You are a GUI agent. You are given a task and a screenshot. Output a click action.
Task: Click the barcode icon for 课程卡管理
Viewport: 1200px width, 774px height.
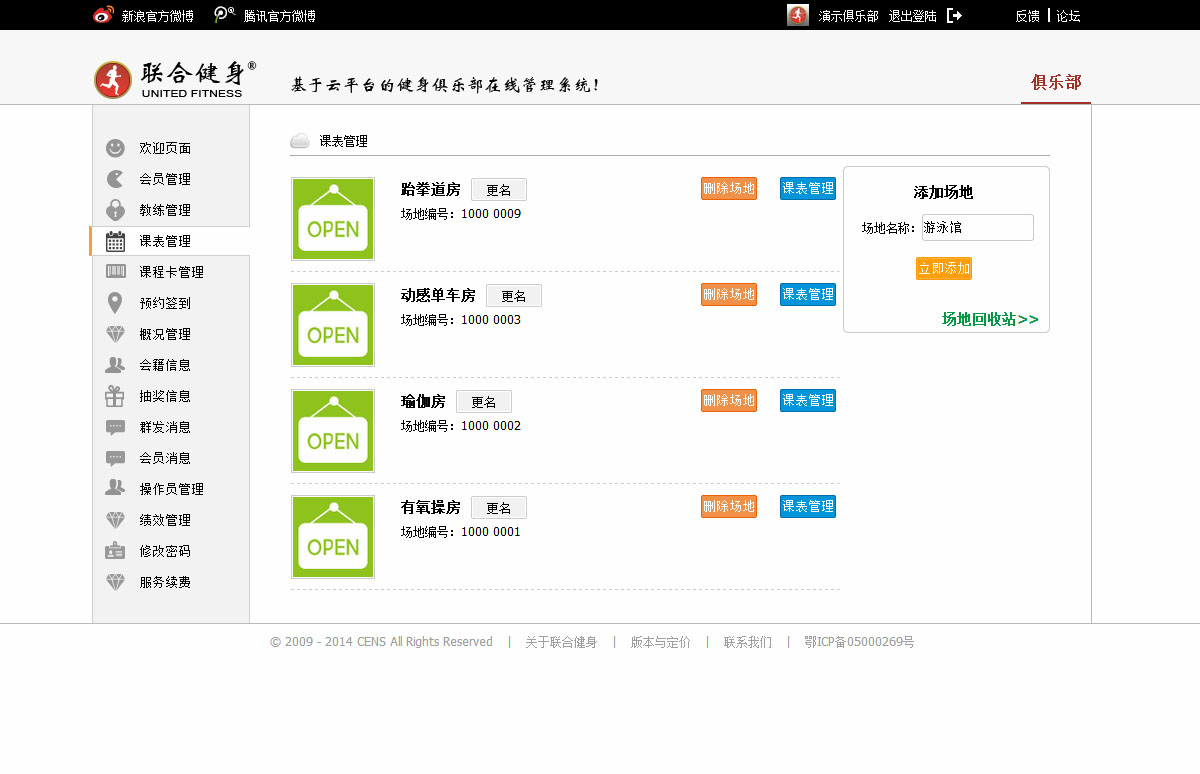115,272
